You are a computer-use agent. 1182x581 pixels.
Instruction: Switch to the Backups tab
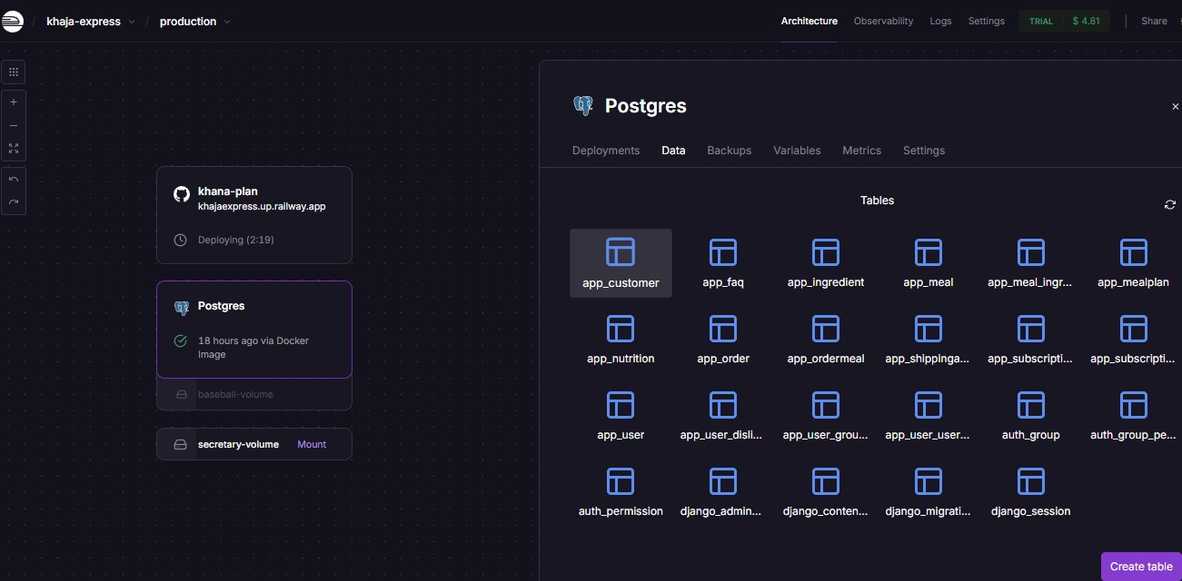pos(729,151)
